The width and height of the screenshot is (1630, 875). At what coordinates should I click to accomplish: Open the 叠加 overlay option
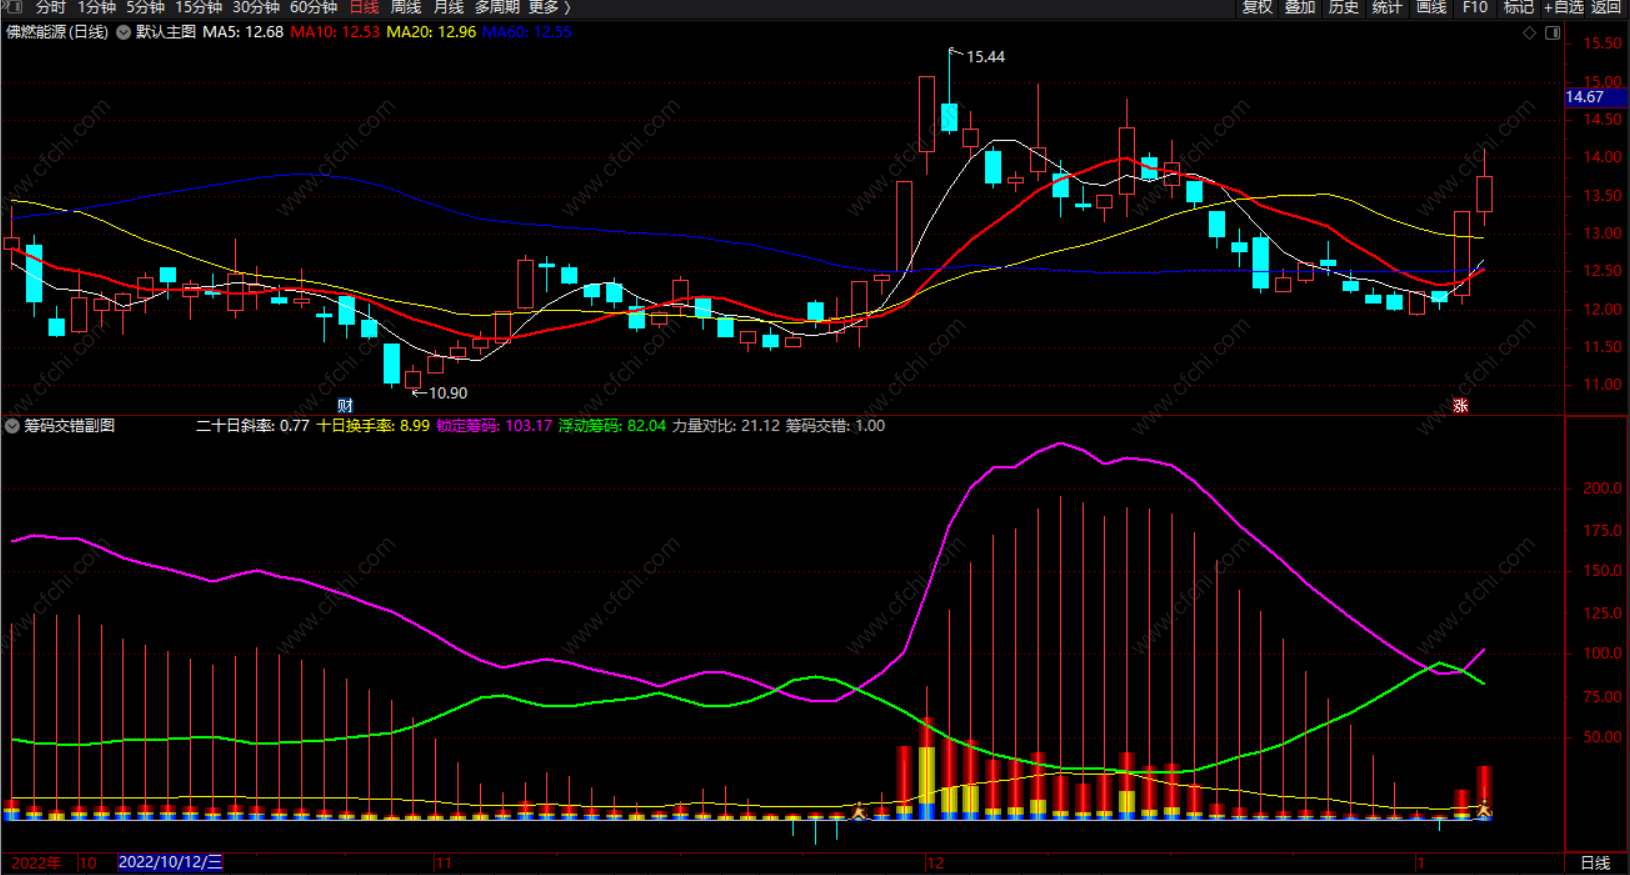(x=1300, y=7)
